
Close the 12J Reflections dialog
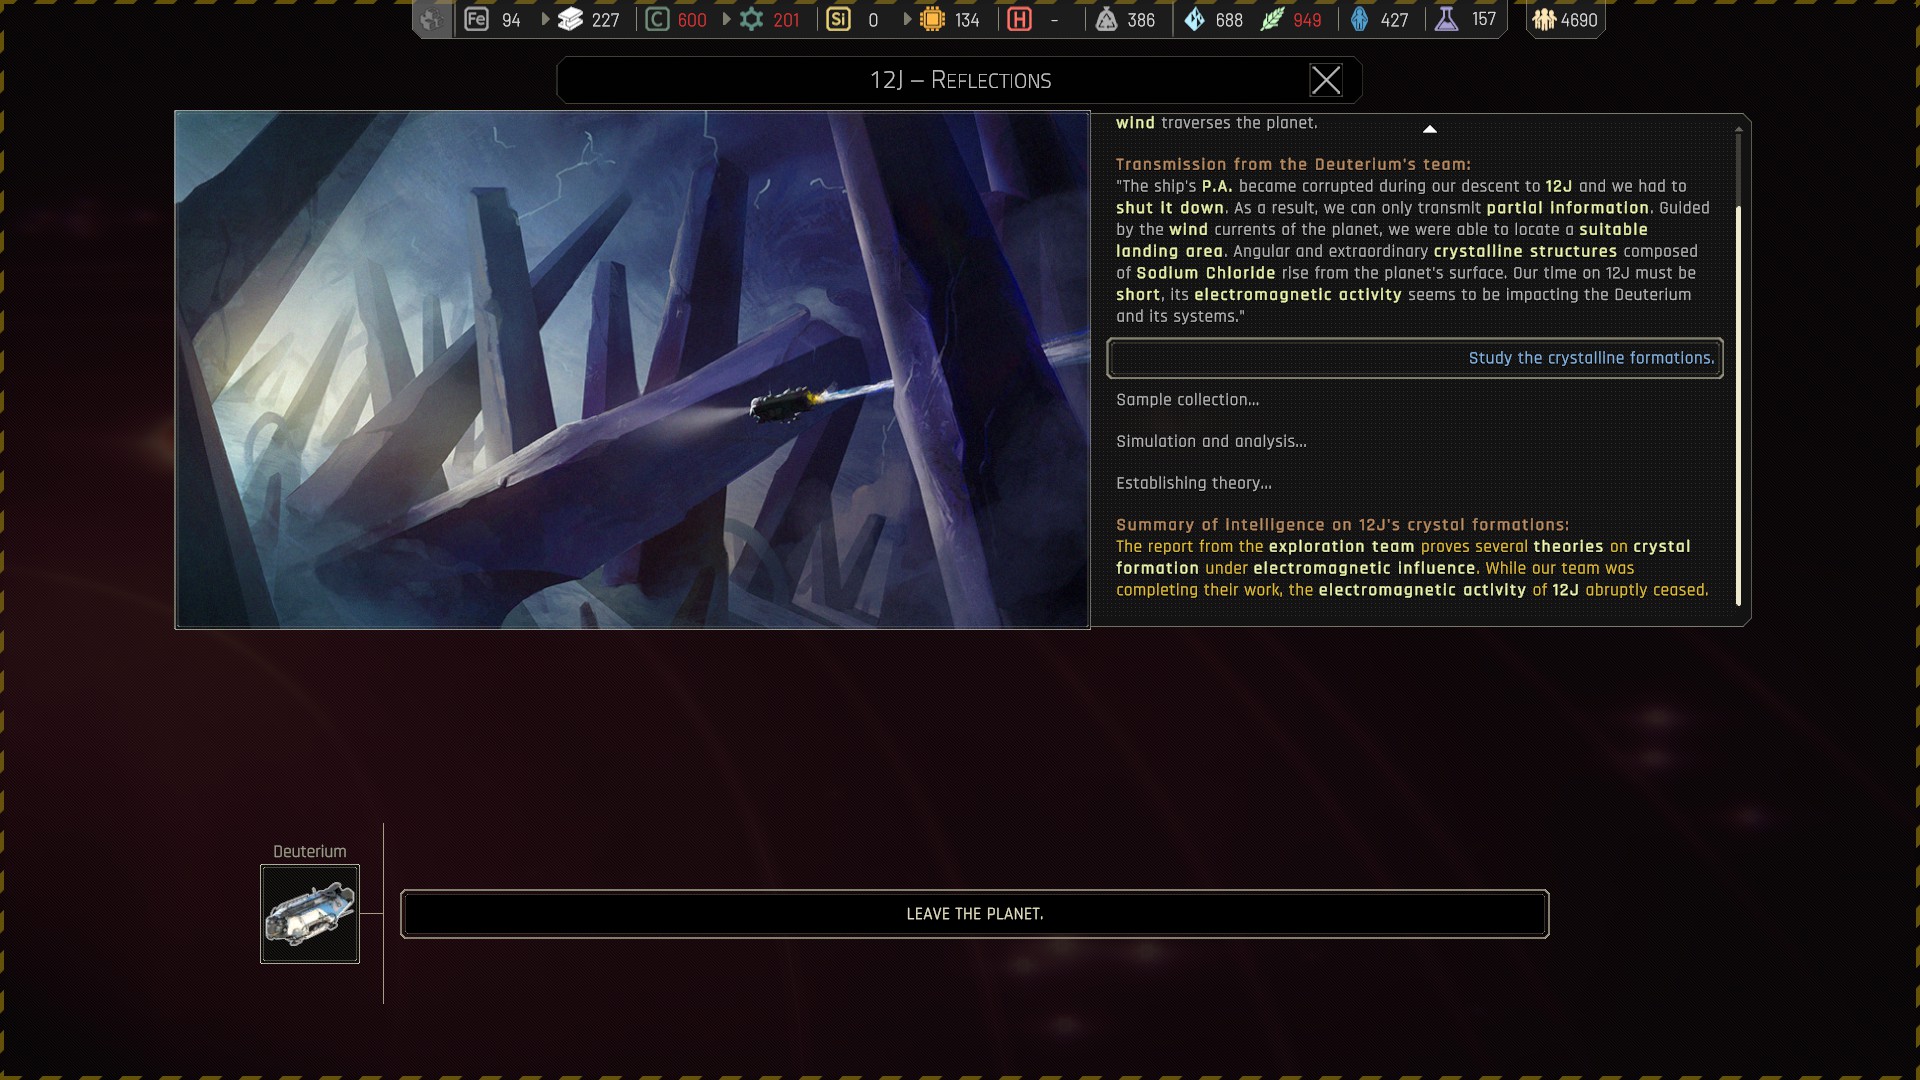pos(1326,80)
